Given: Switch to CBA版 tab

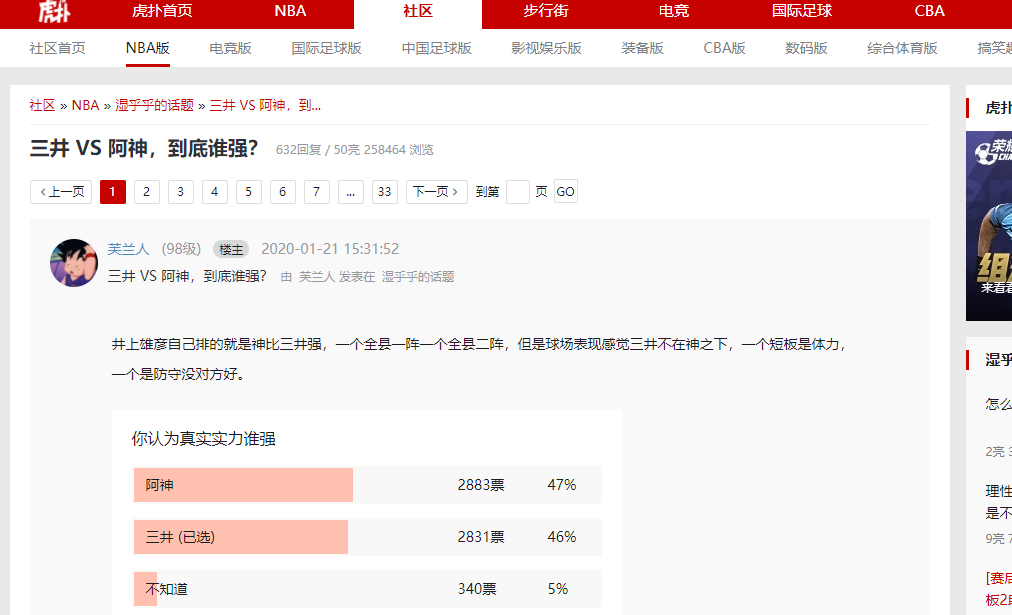Looking at the screenshot, I should click(x=724, y=48).
